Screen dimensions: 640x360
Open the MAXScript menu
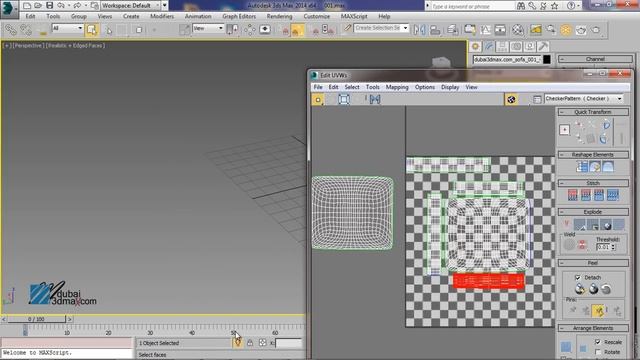(x=354, y=16)
